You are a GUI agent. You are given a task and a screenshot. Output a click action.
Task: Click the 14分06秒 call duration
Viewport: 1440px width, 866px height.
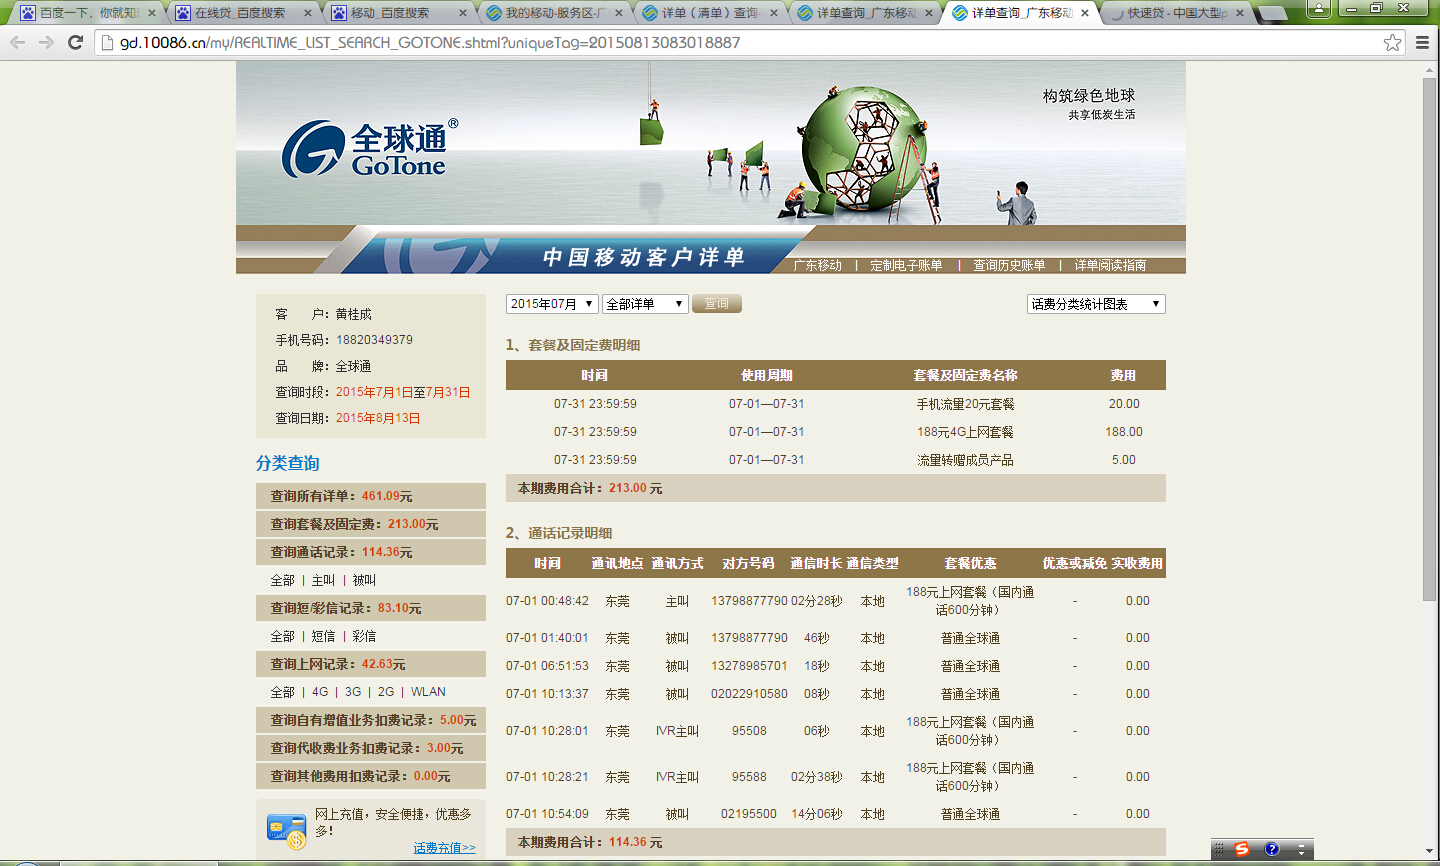[x=817, y=814]
